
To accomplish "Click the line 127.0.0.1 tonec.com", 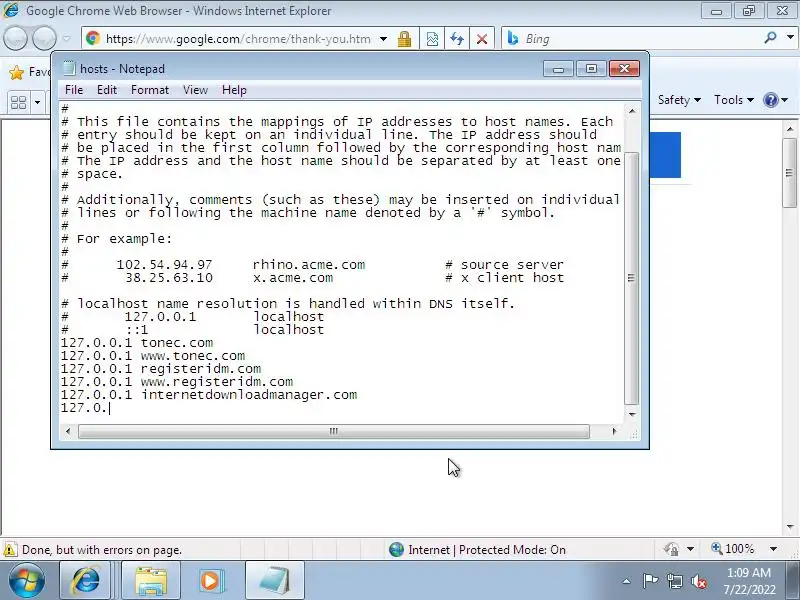I will 137,343.
